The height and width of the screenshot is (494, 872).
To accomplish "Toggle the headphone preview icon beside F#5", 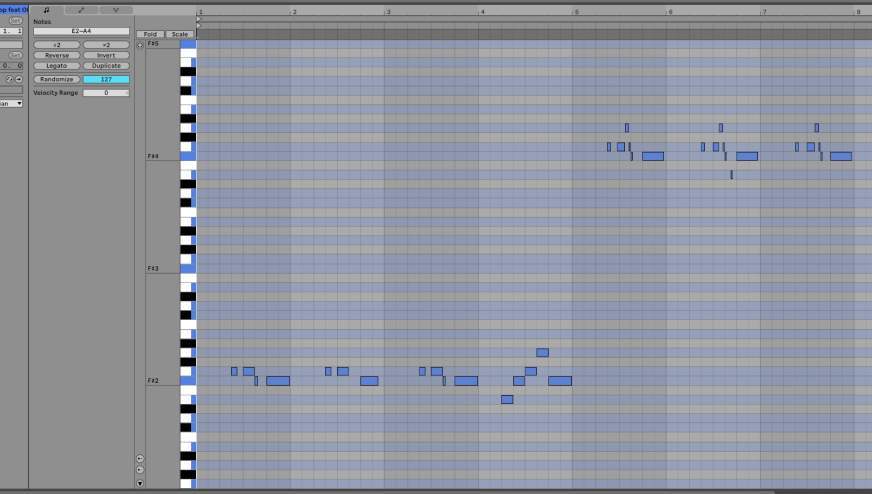I will point(140,45).
